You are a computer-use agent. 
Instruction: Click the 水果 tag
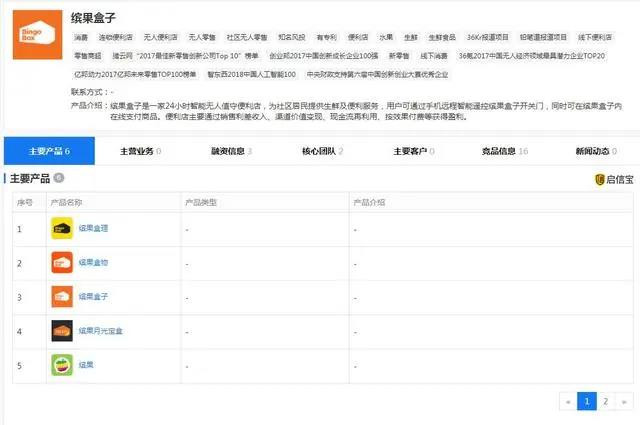coord(386,37)
